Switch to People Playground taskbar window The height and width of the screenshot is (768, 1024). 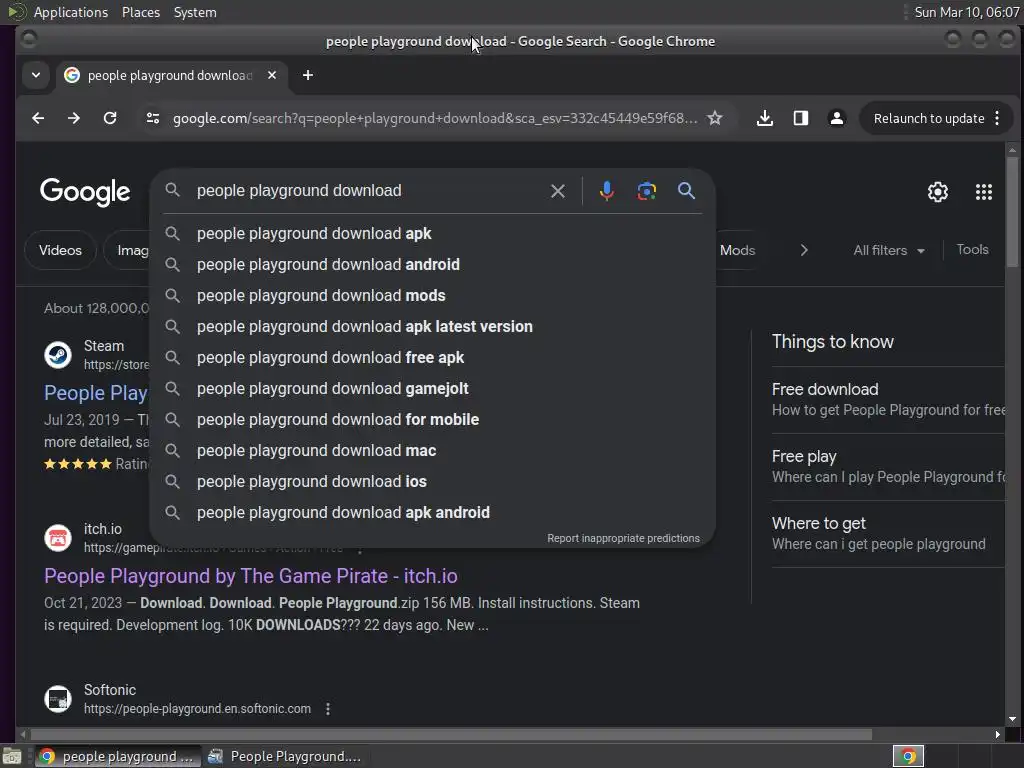point(285,756)
